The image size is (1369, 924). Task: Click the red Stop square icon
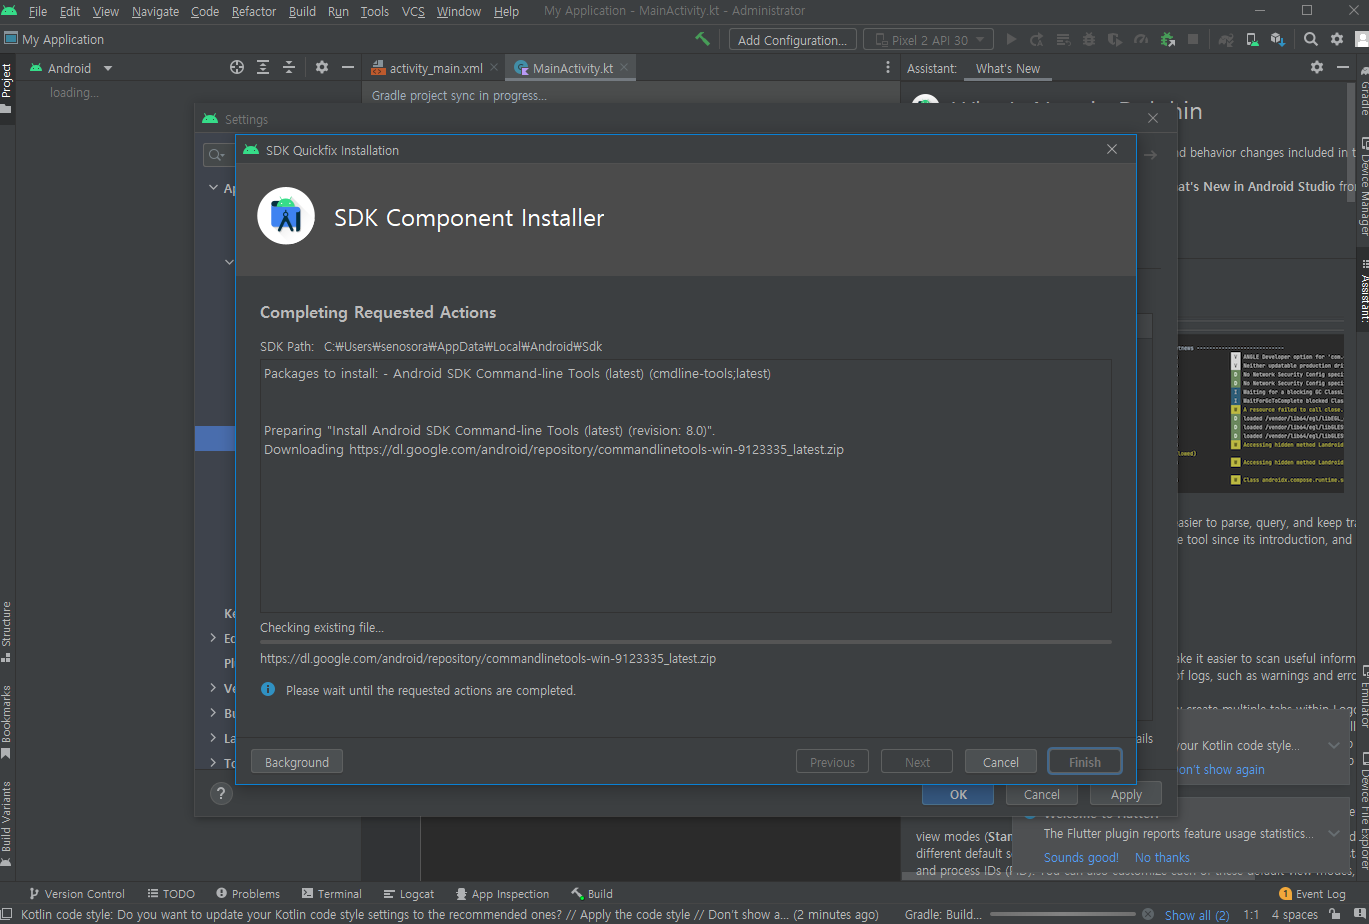pos(1193,39)
